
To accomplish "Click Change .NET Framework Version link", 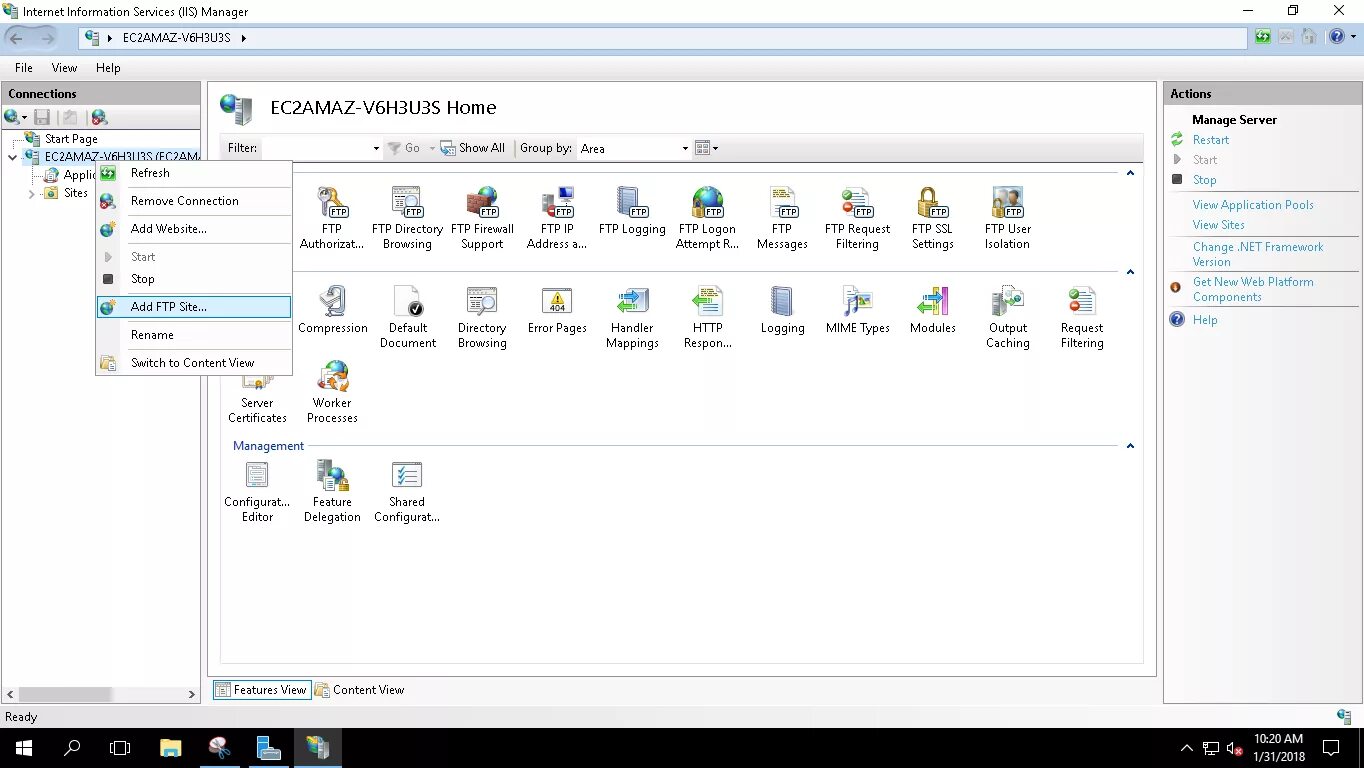I will point(1257,254).
